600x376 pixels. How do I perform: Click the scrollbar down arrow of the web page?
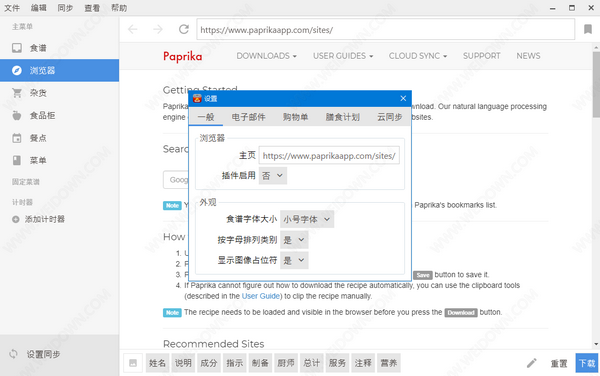pyautogui.click(x=596, y=344)
